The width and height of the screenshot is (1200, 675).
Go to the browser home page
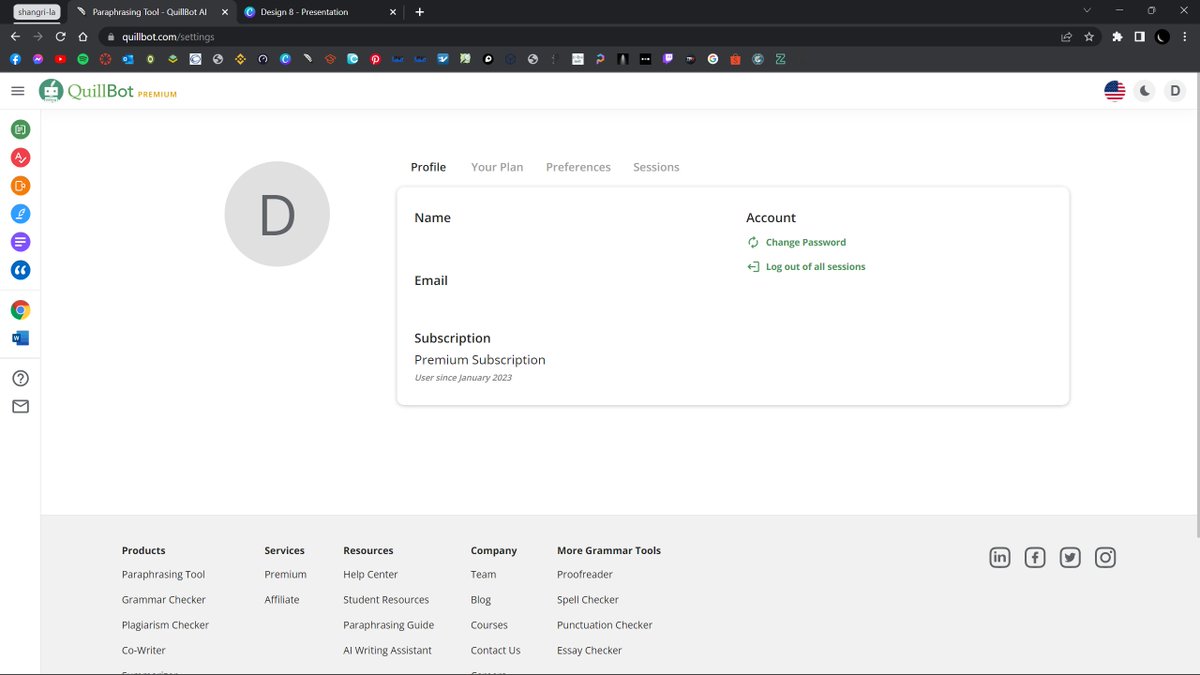point(83,36)
